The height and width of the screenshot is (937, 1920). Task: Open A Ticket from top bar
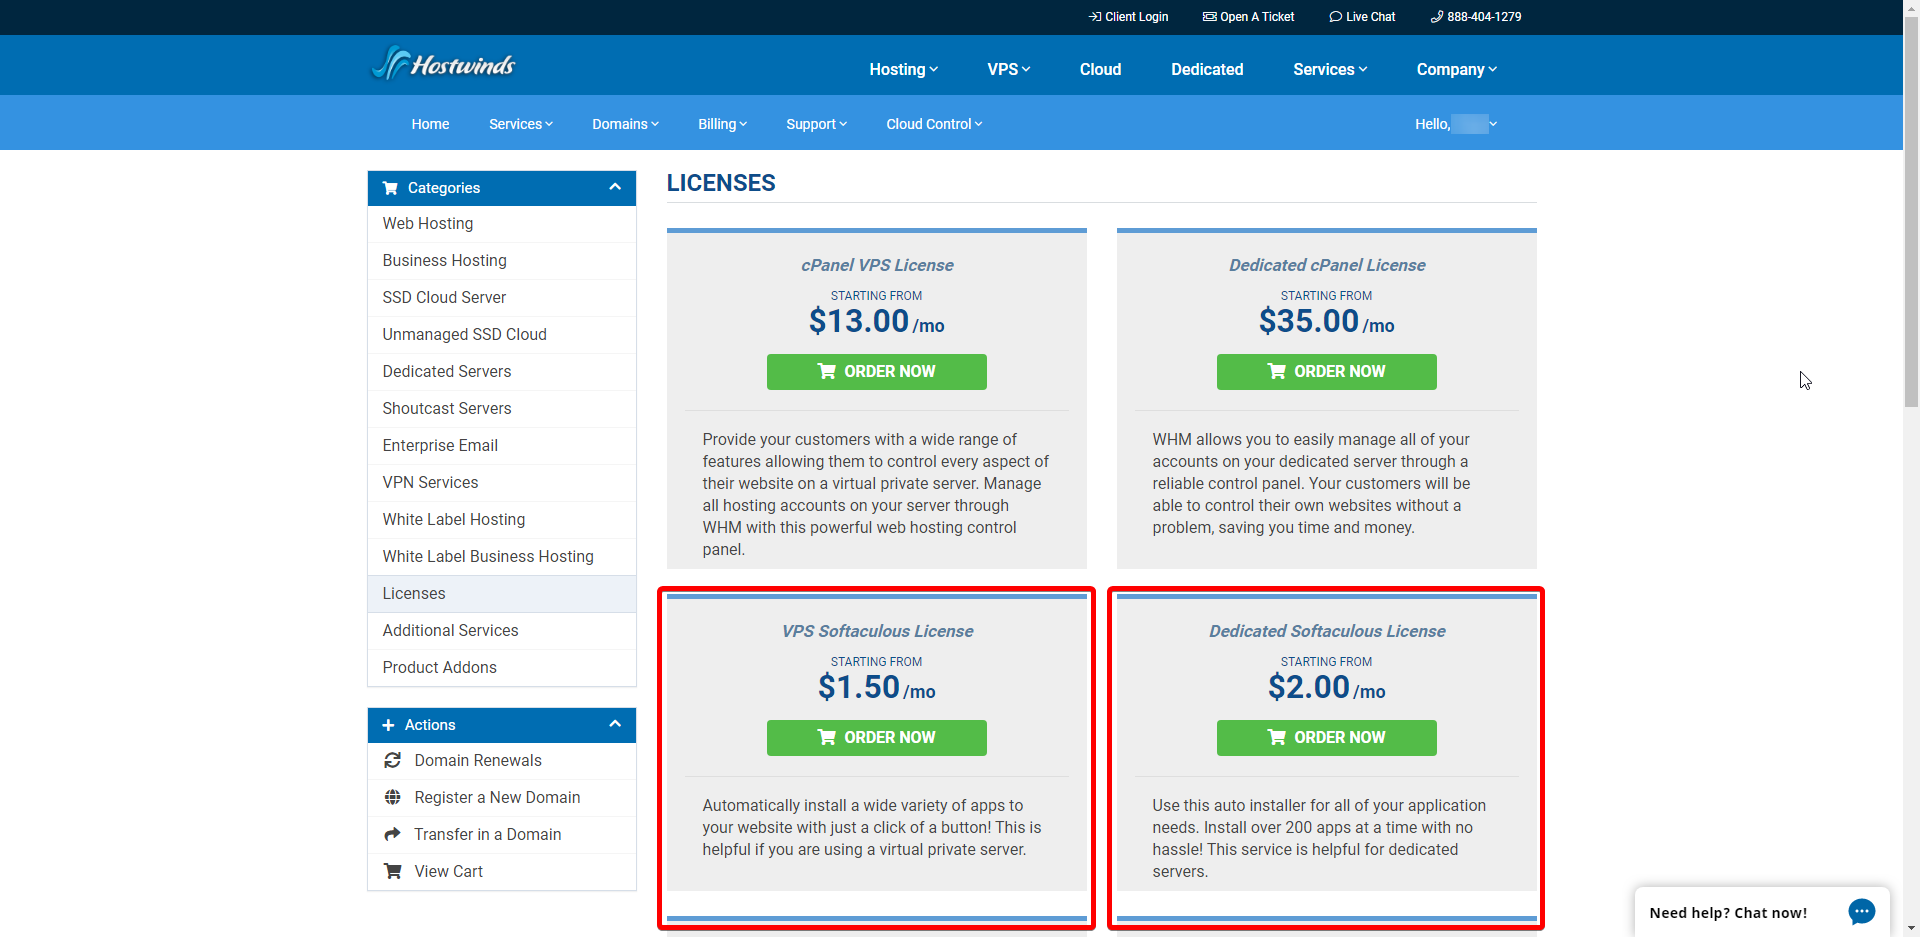point(1248,17)
